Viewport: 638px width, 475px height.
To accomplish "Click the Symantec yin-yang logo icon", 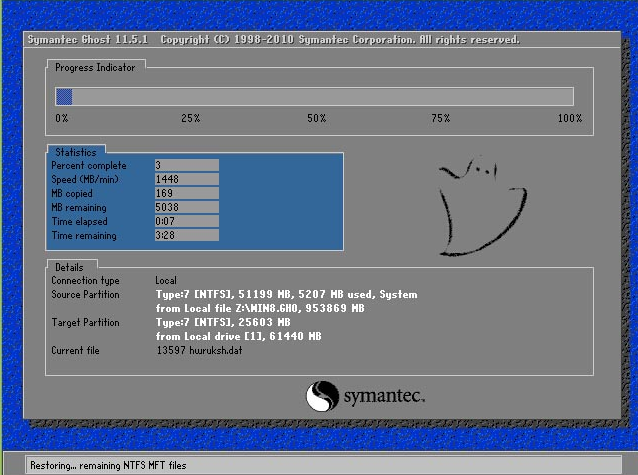I will [322, 396].
